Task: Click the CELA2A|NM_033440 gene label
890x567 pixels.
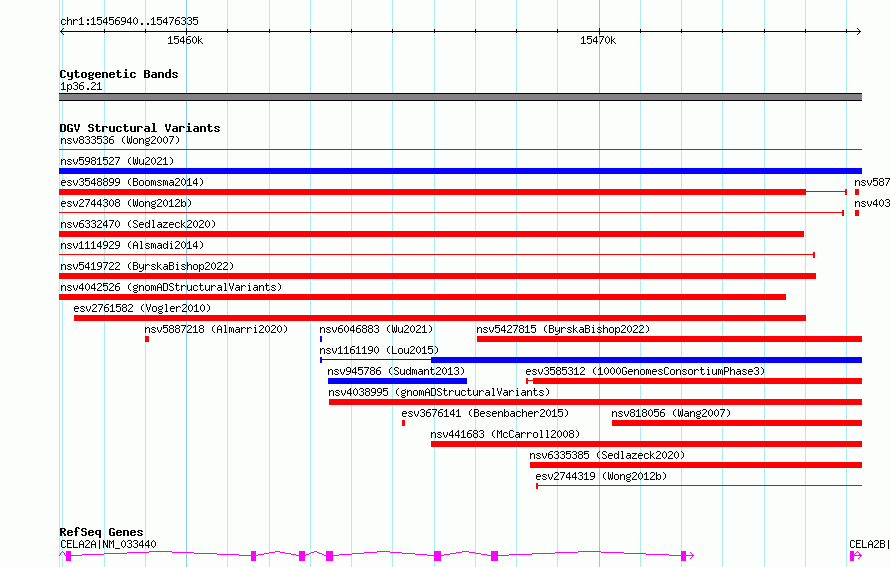Action: [108, 544]
